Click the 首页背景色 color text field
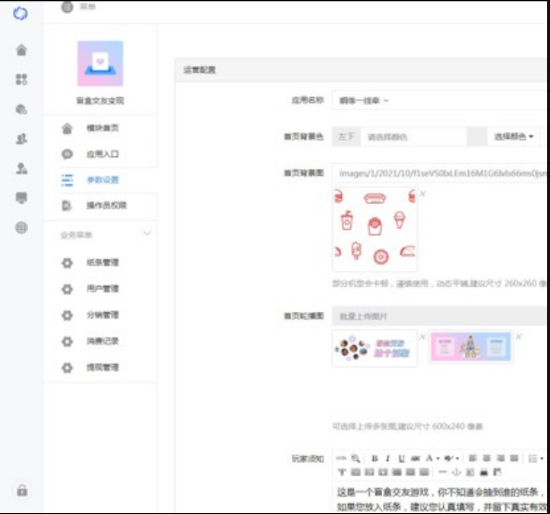 (414, 137)
